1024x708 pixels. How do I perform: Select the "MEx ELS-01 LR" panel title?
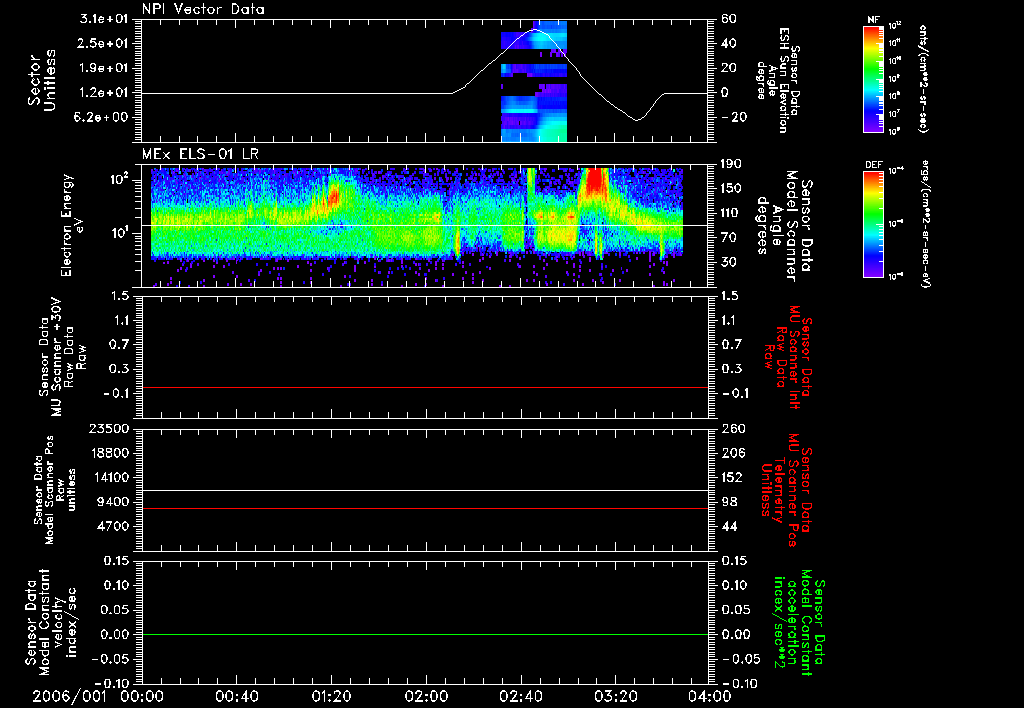(x=200, y=154)
